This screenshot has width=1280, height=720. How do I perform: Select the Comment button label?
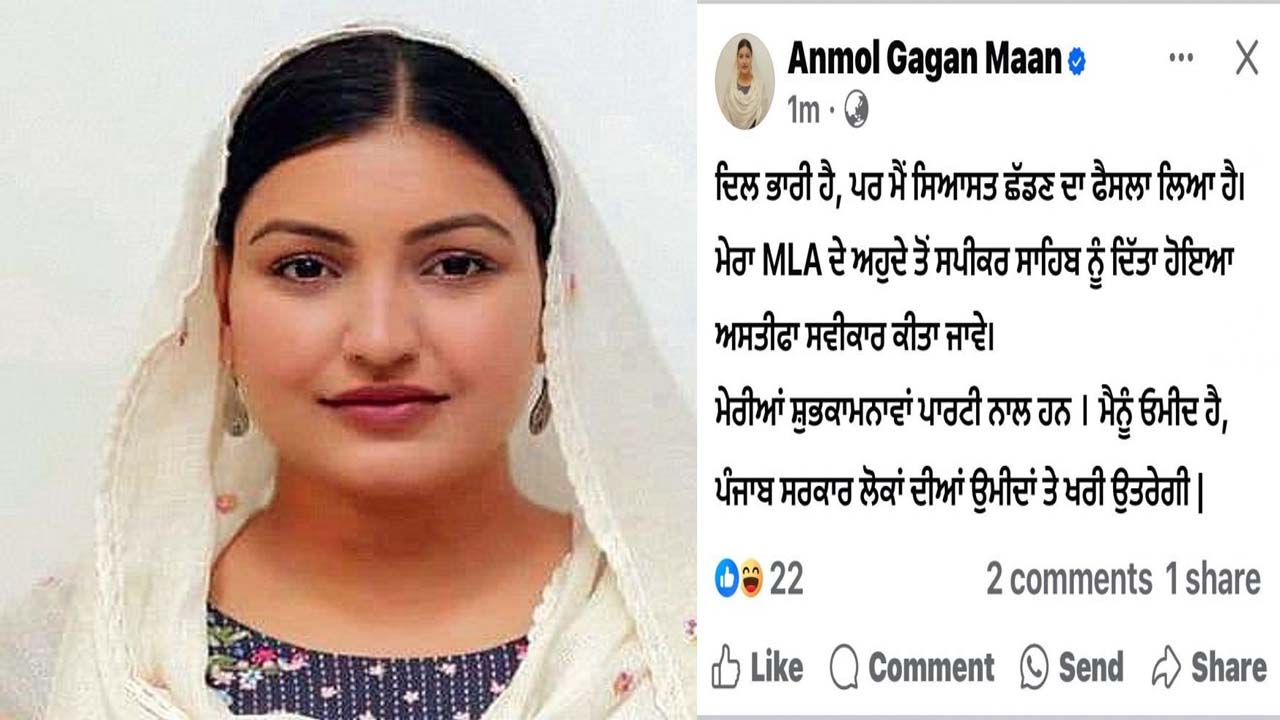[x=931, y=667]
